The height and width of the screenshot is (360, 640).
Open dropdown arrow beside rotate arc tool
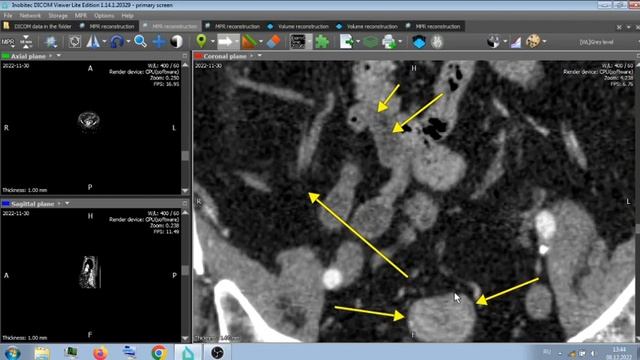pos(128,42)
